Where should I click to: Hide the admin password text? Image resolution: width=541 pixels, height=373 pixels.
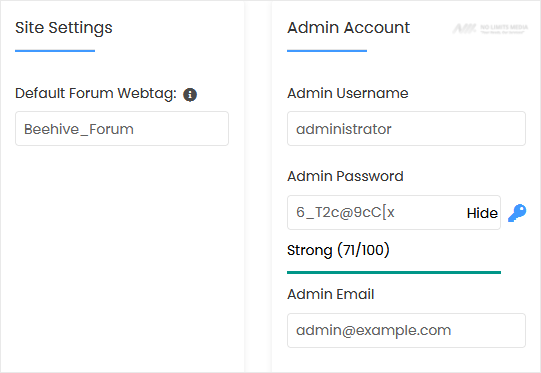point(482,213)
